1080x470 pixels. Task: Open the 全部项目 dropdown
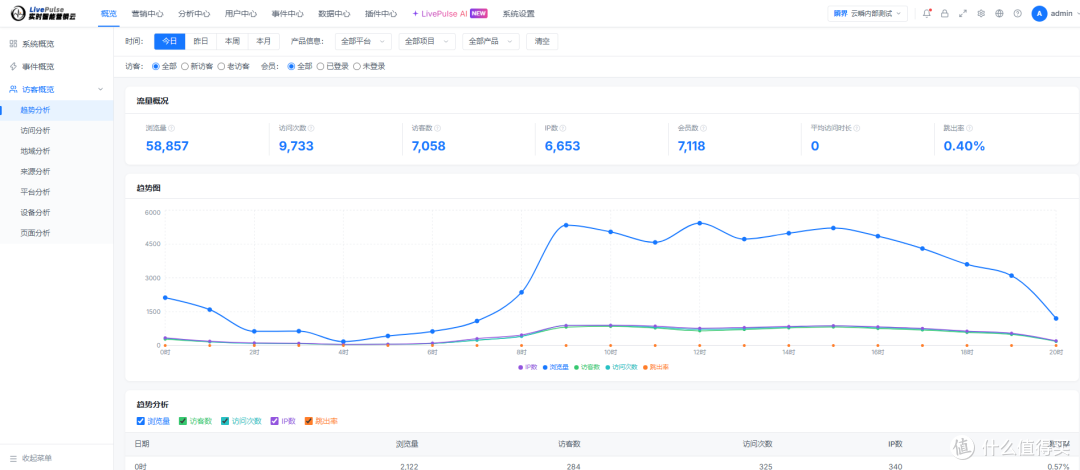pos(427,41)
